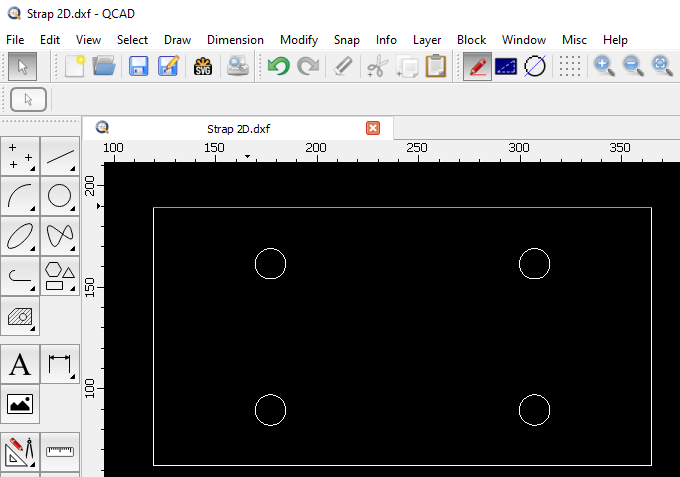
Task: Pick the Hatch fill tool
Action: pos(20,316)
